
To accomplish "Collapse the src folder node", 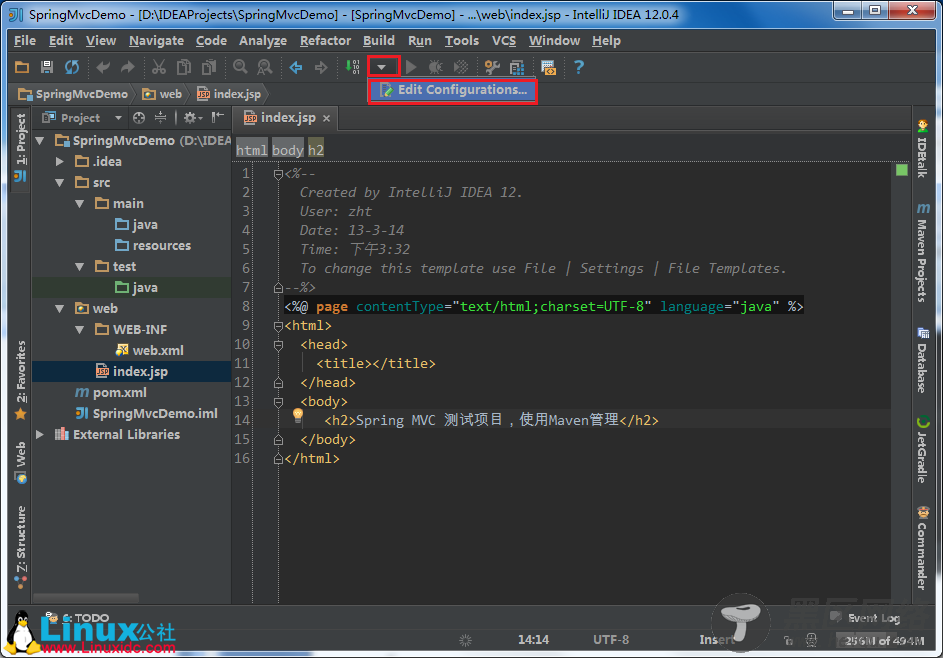I will point(60,182).
